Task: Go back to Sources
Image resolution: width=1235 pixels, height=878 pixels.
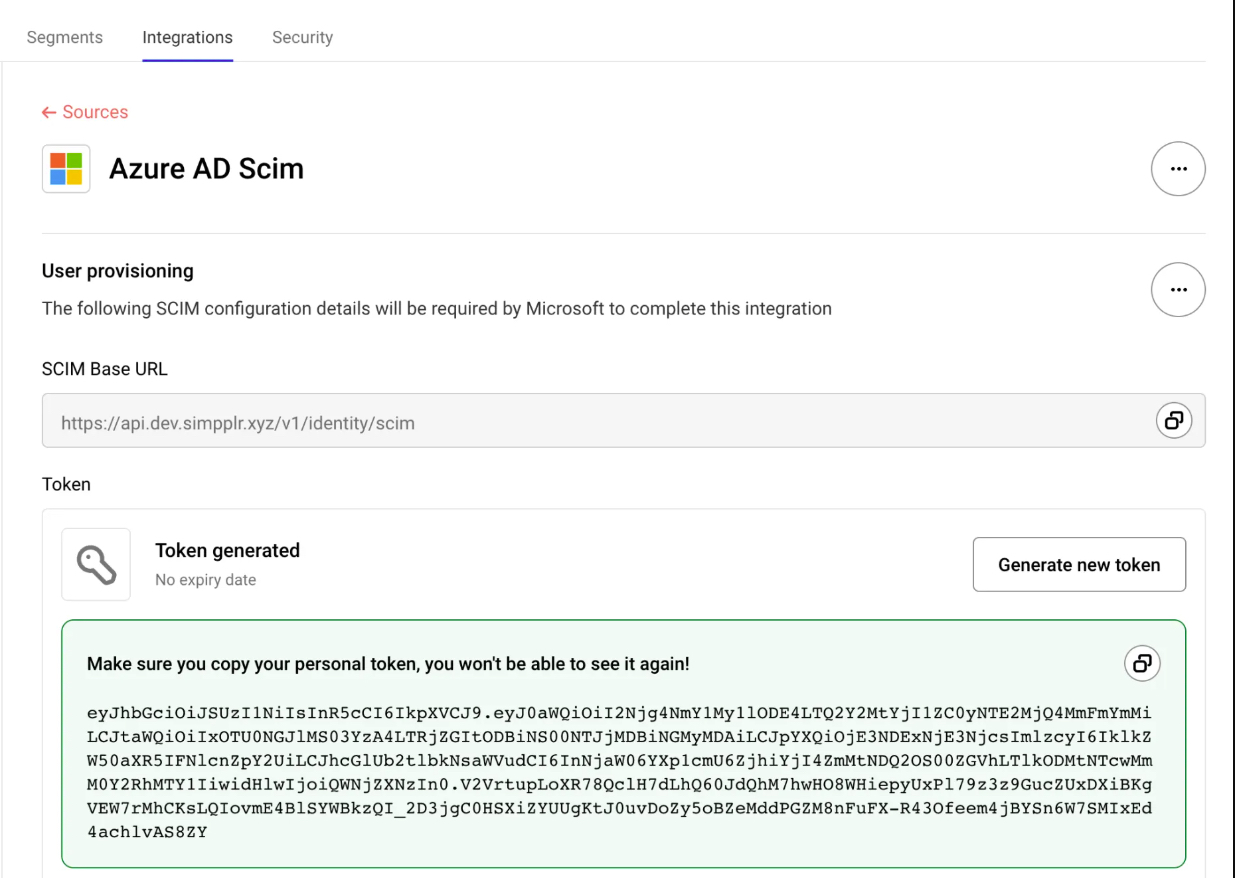Action: tap(95, 112)
